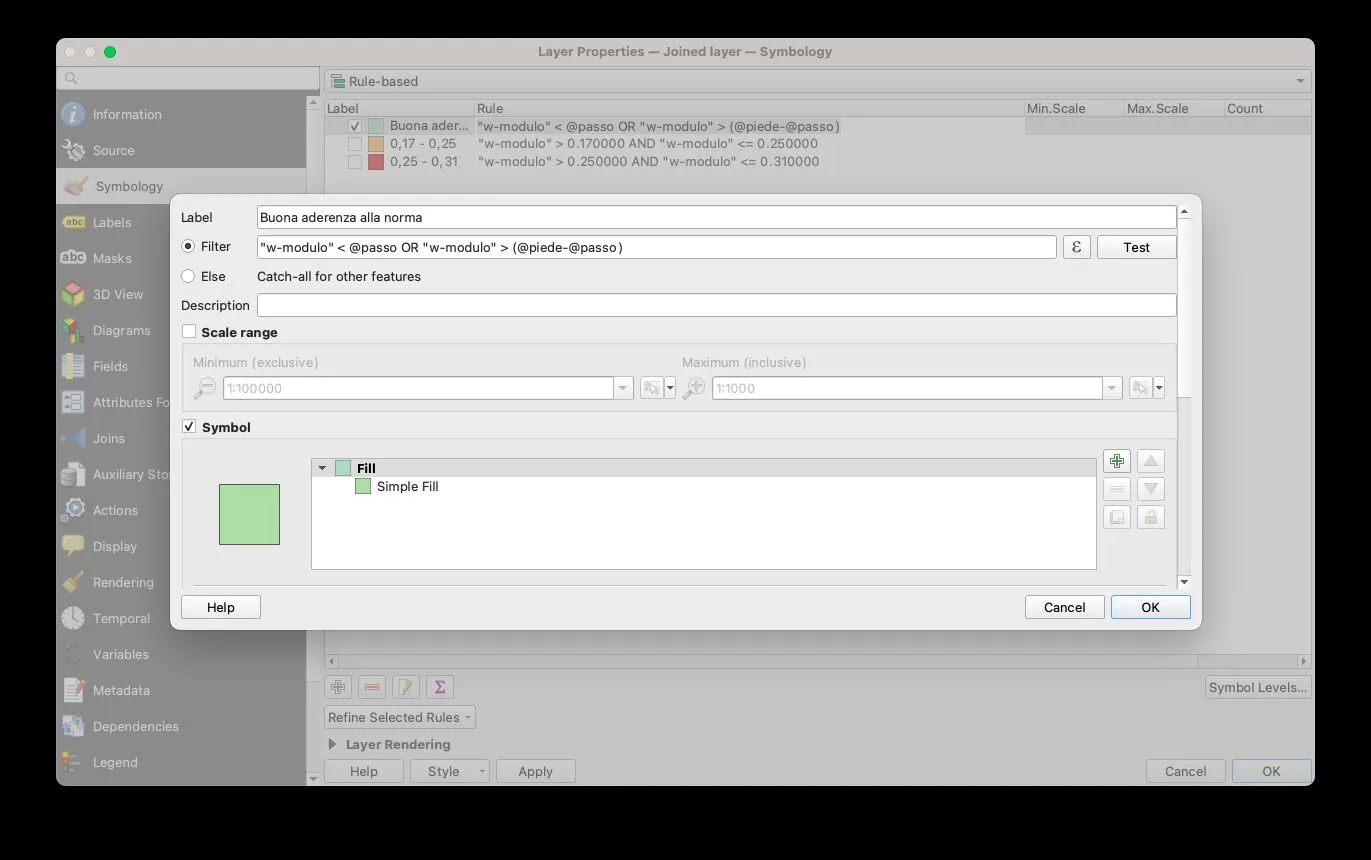Duplicate the symbol layer icon

point(1116,517)
